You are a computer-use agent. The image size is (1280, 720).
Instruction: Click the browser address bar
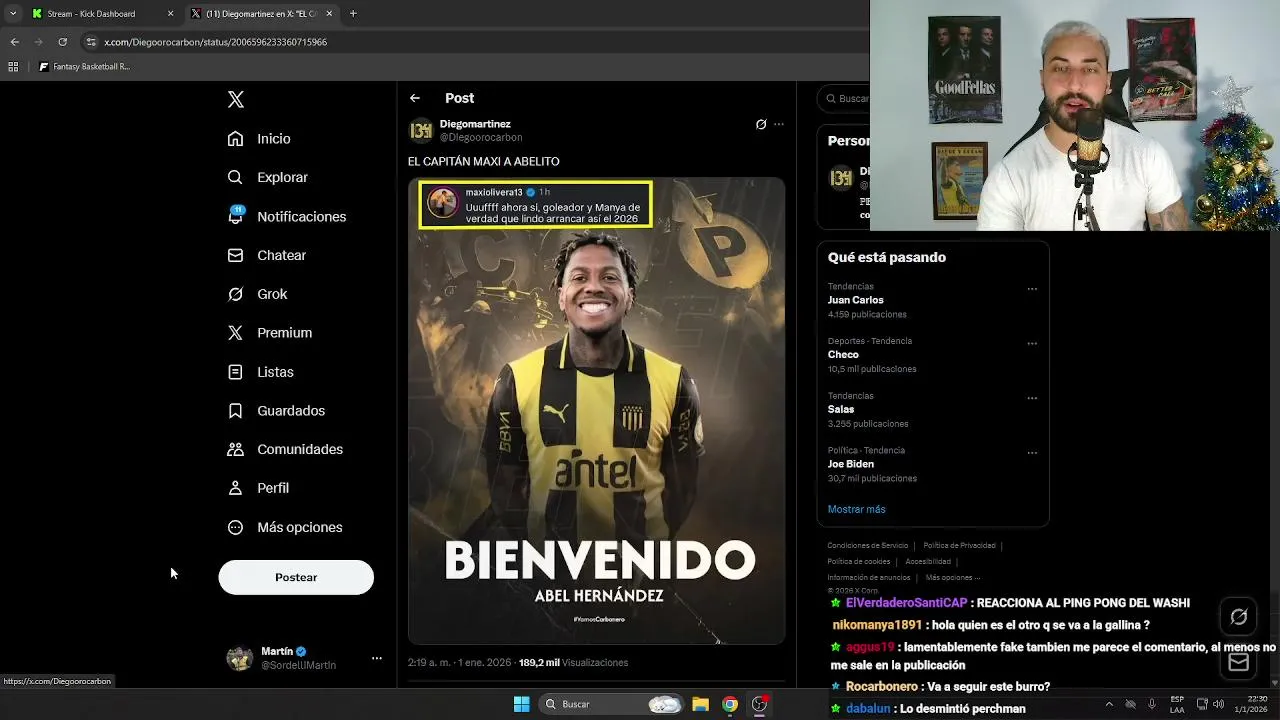coord(470,42)
